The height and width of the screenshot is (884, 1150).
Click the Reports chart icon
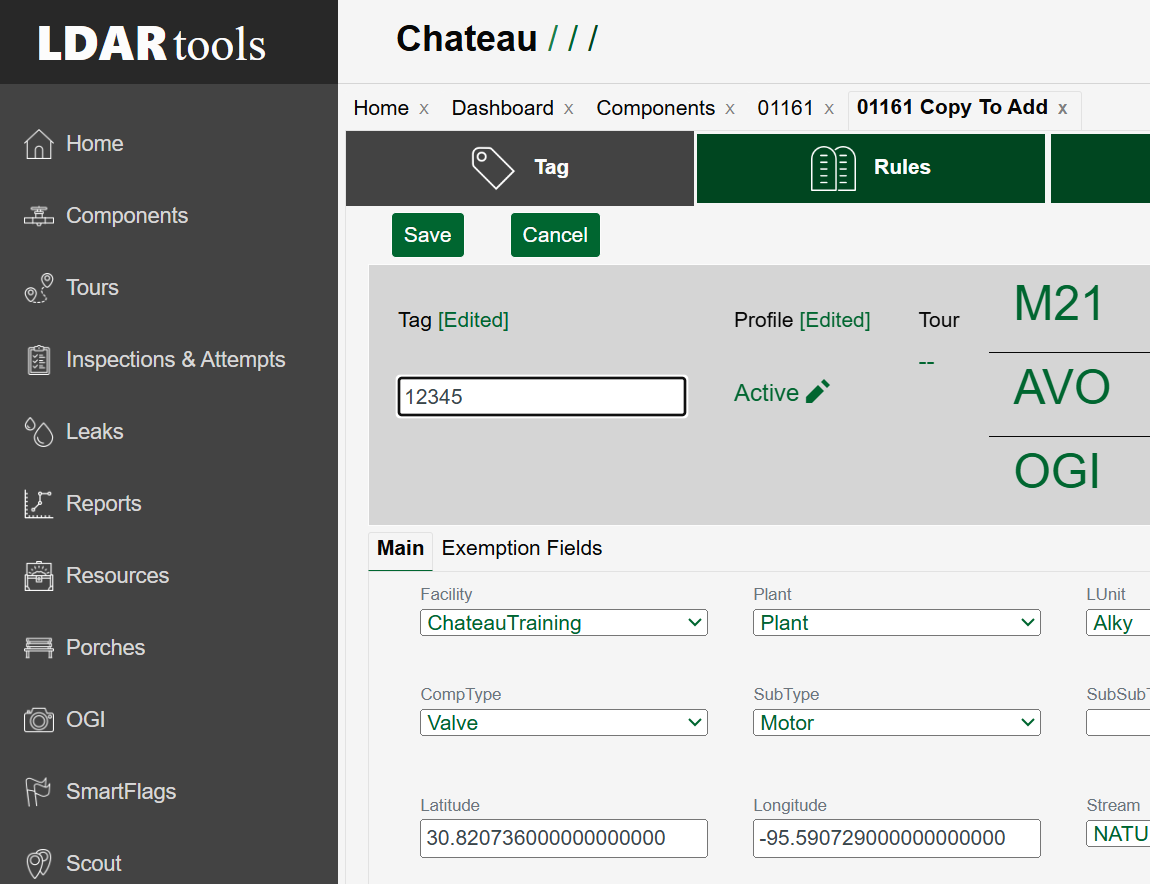point(39,504)
